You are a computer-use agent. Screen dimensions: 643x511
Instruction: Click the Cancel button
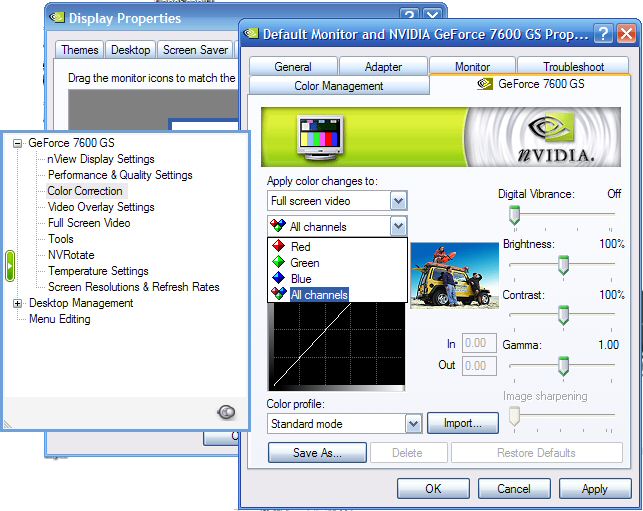(514, 488)
